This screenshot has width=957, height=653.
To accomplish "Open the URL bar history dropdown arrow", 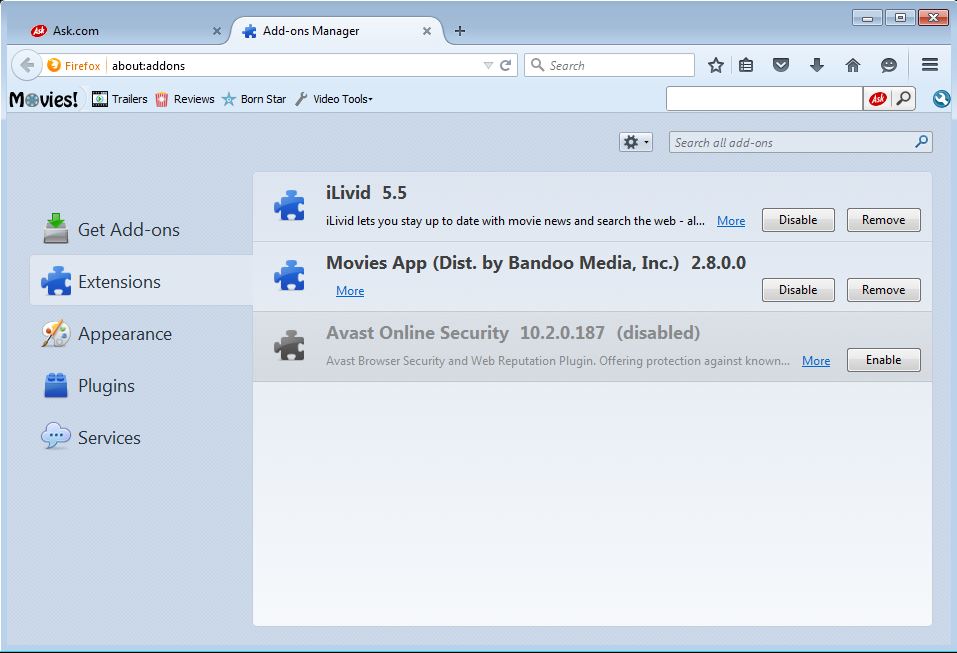I will click(488, 65).
